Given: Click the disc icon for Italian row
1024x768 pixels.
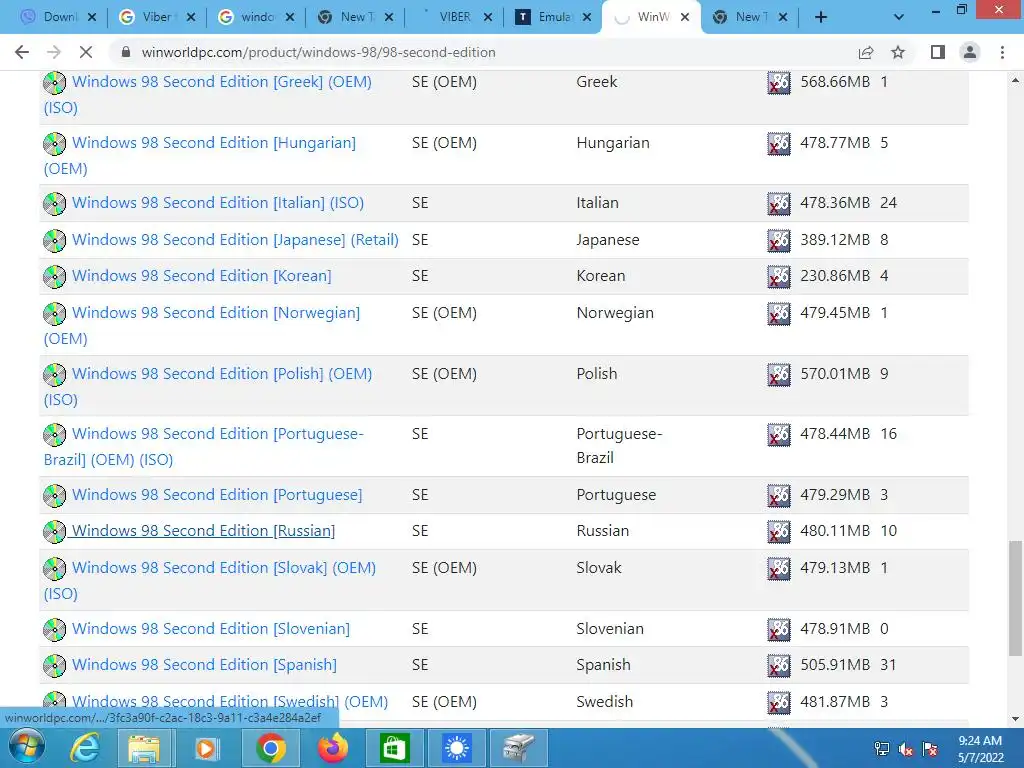Looking at the screenshot, I should tap(54, 204).
